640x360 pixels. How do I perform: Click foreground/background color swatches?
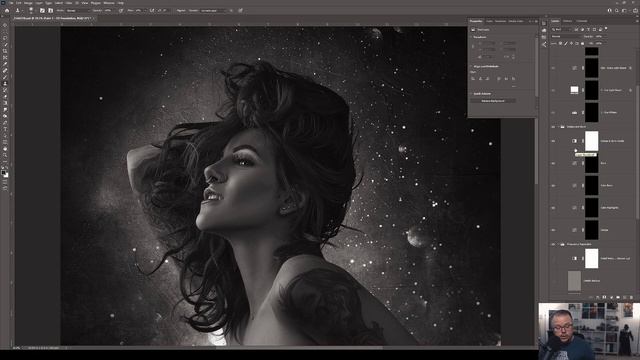pos(4,173)
